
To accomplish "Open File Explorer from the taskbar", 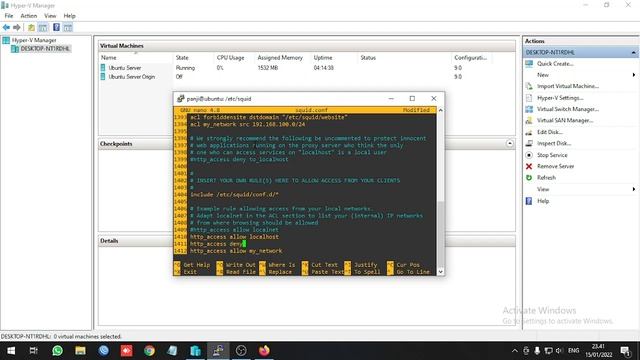I will [x=80, y=351].
